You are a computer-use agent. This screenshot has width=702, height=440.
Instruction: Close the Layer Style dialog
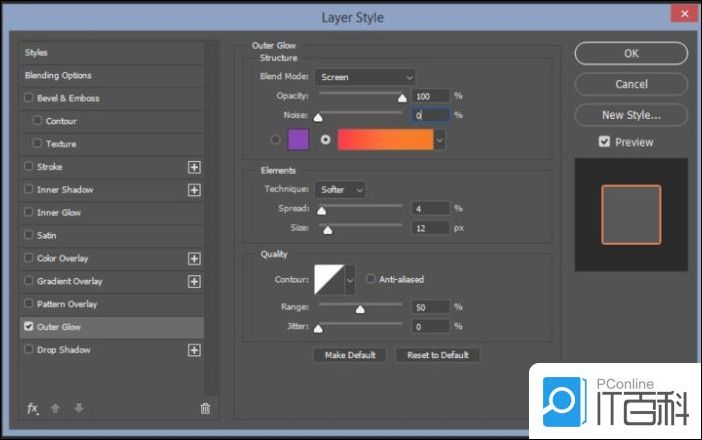[684, 13]
